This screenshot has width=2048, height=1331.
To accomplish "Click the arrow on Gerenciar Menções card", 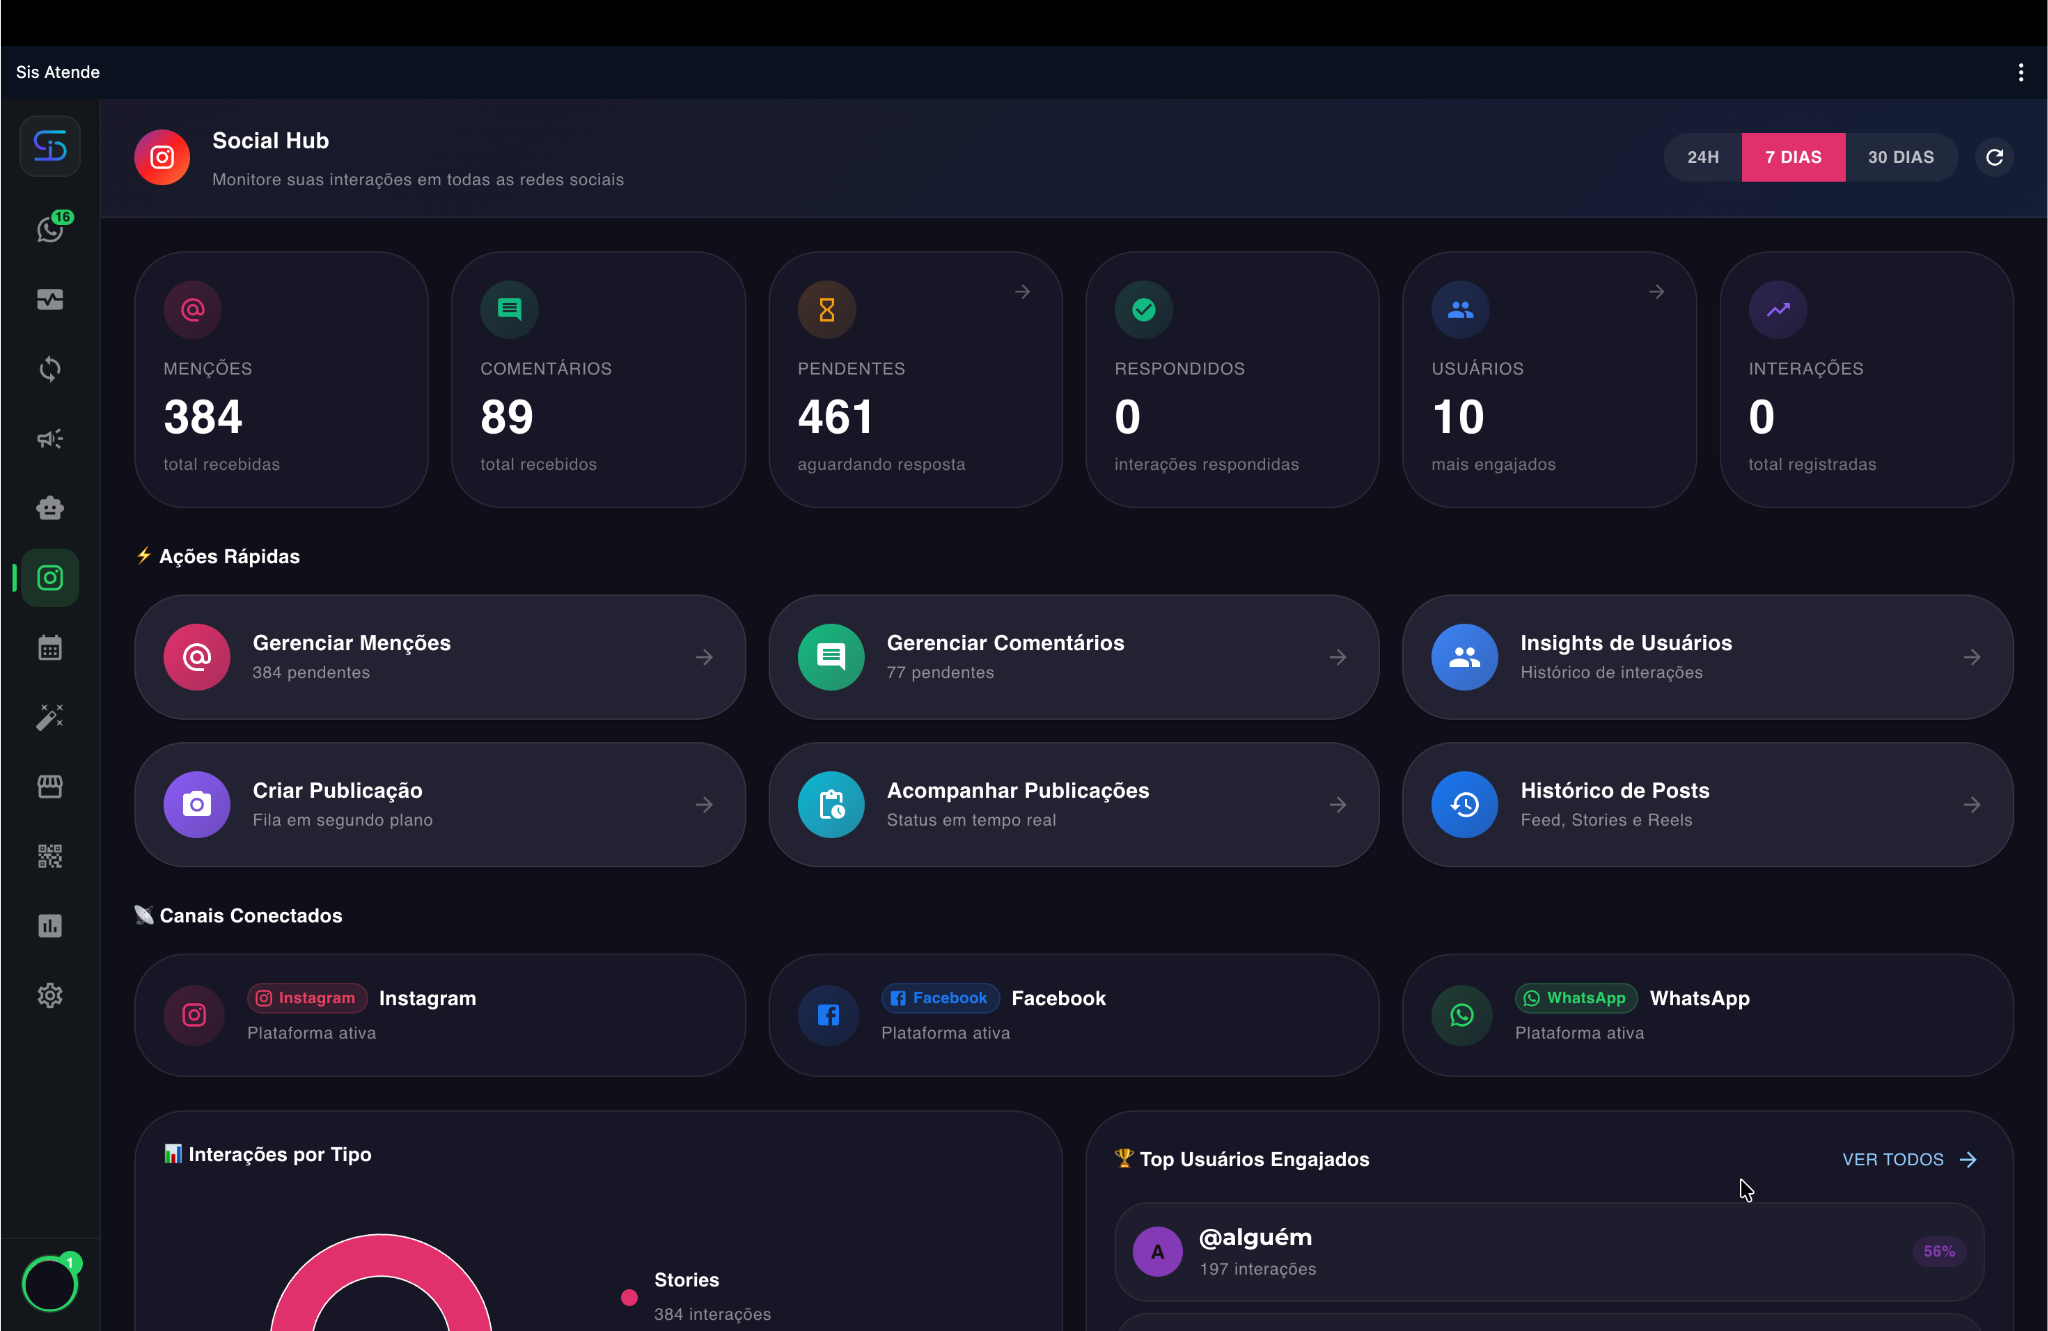I will coord(705,657).
